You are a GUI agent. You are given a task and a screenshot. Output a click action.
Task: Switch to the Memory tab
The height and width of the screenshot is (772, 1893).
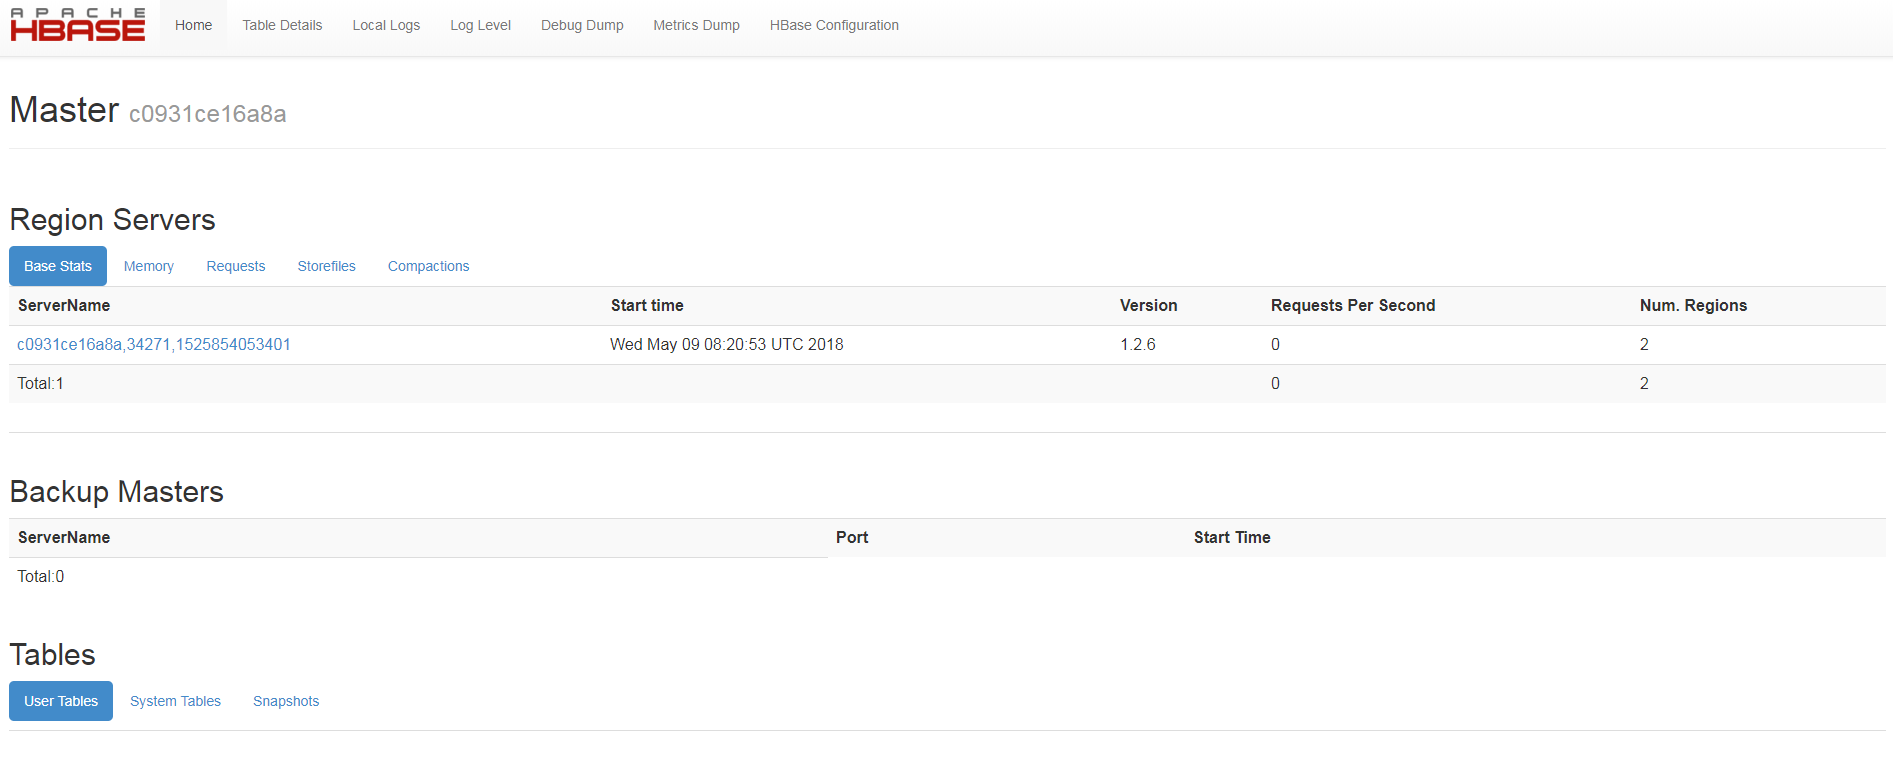(149, 266)
